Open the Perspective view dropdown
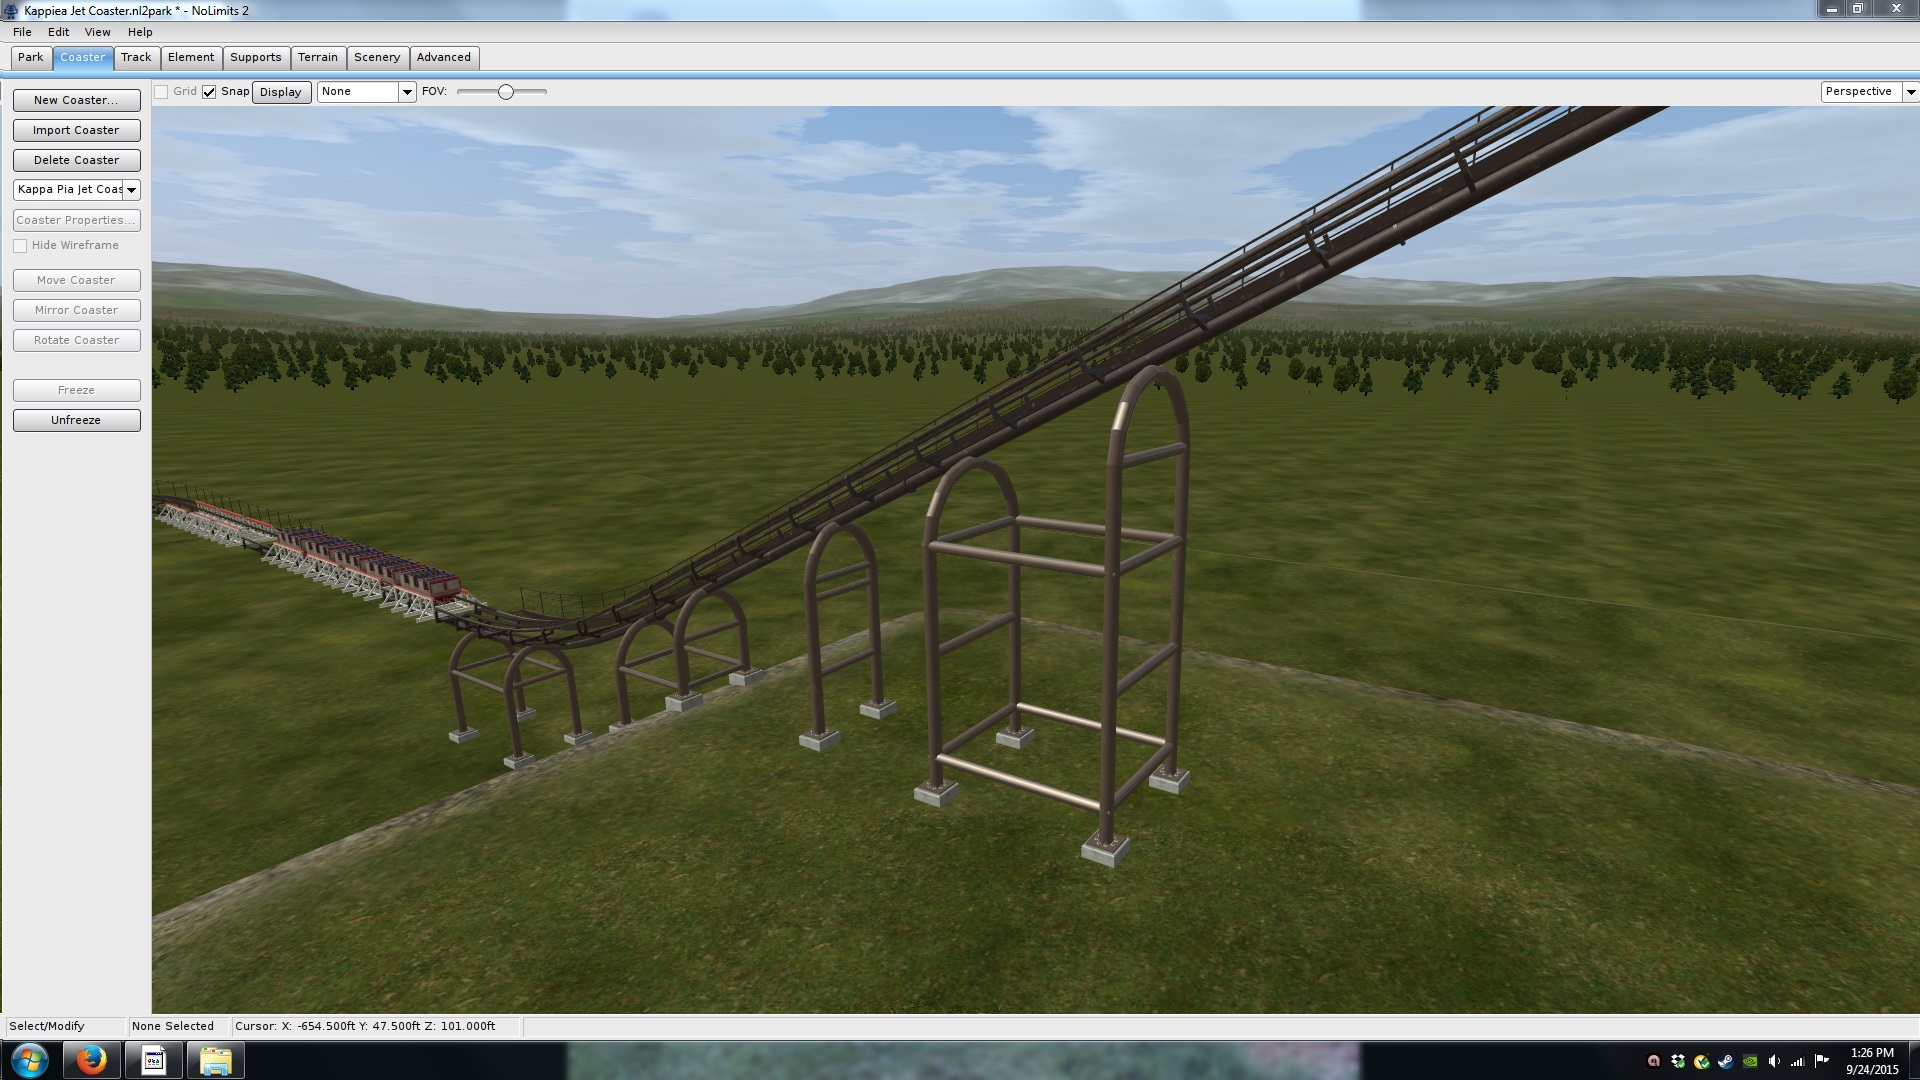The height and width of the screenshot is (1080, 1920). coord(1910,92)
